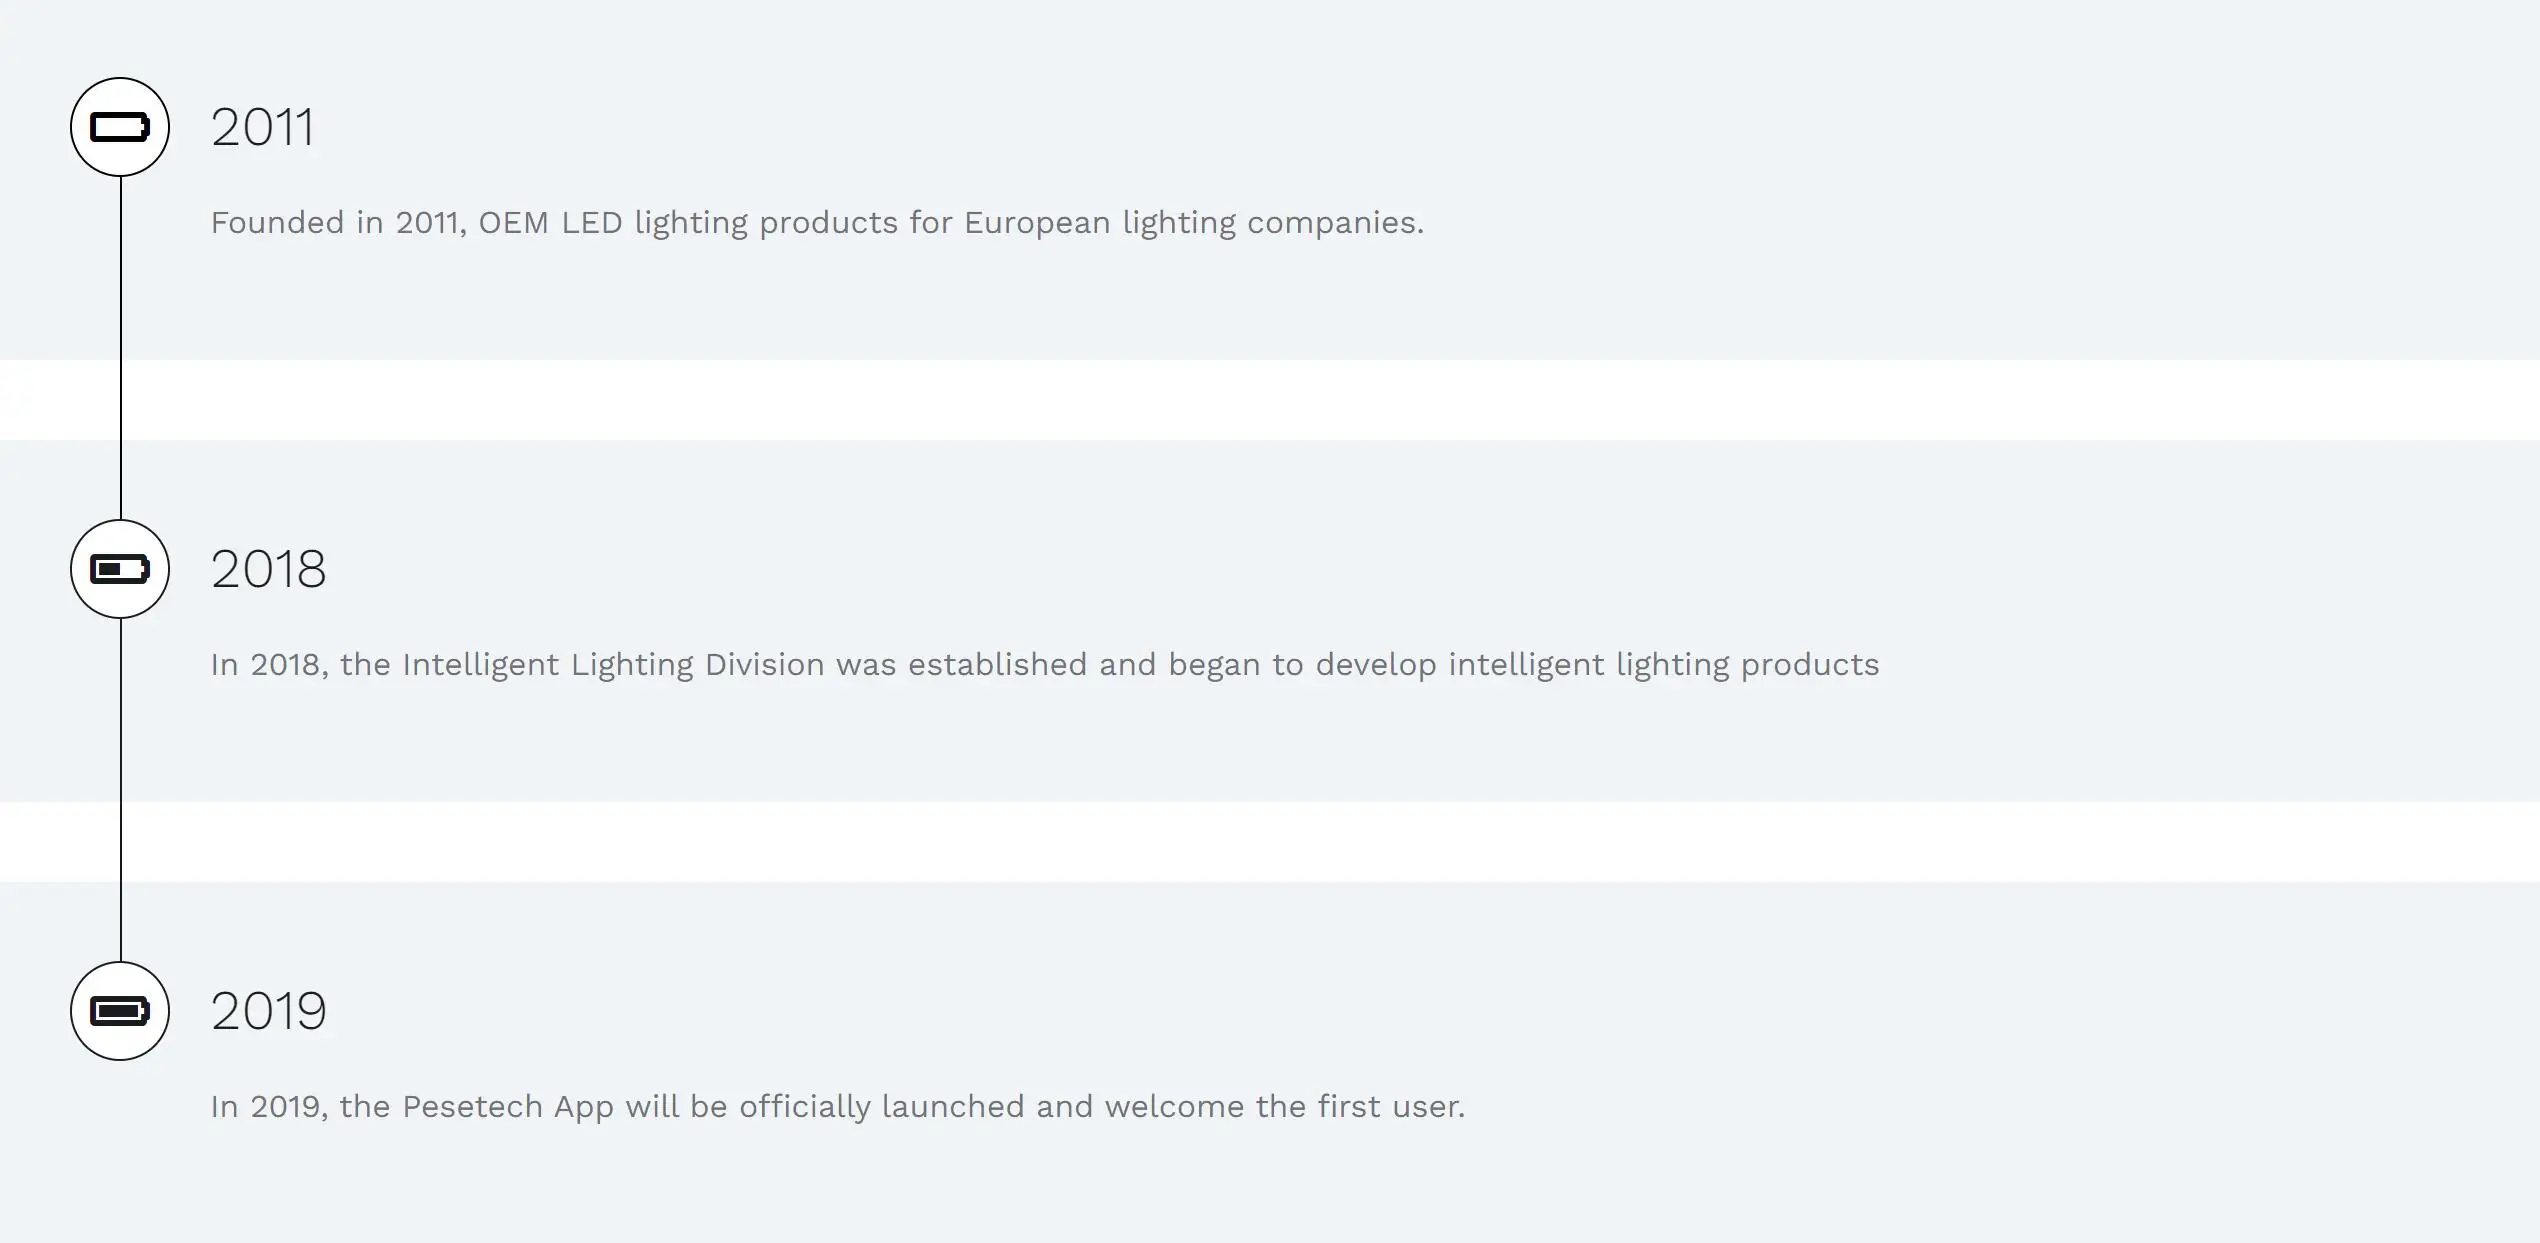Click "European lighting companies" in the 2011 entry

[x=1193, y=222]
